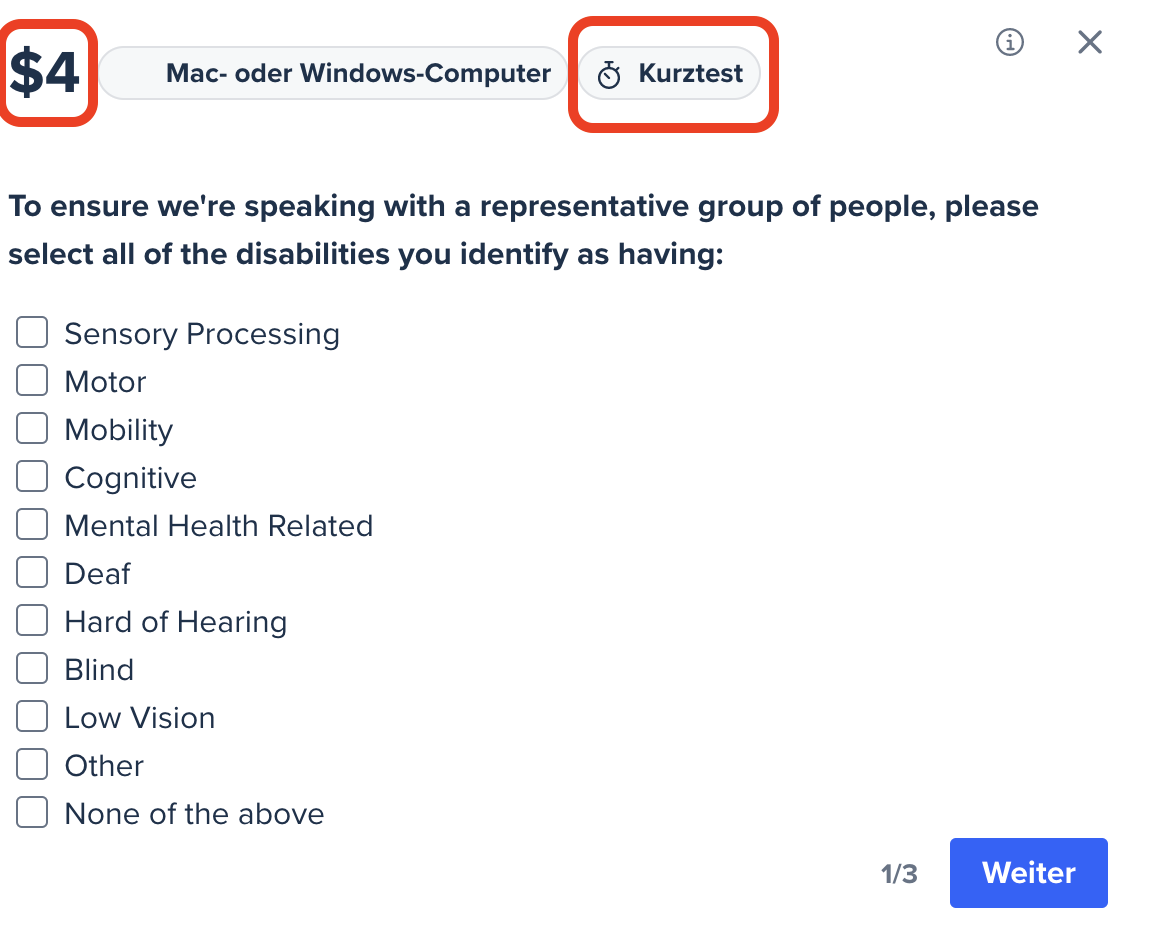Click the stopwatch icon beside Kurztest
Viewport: 1149px width, 927px height.
[609, 74]
